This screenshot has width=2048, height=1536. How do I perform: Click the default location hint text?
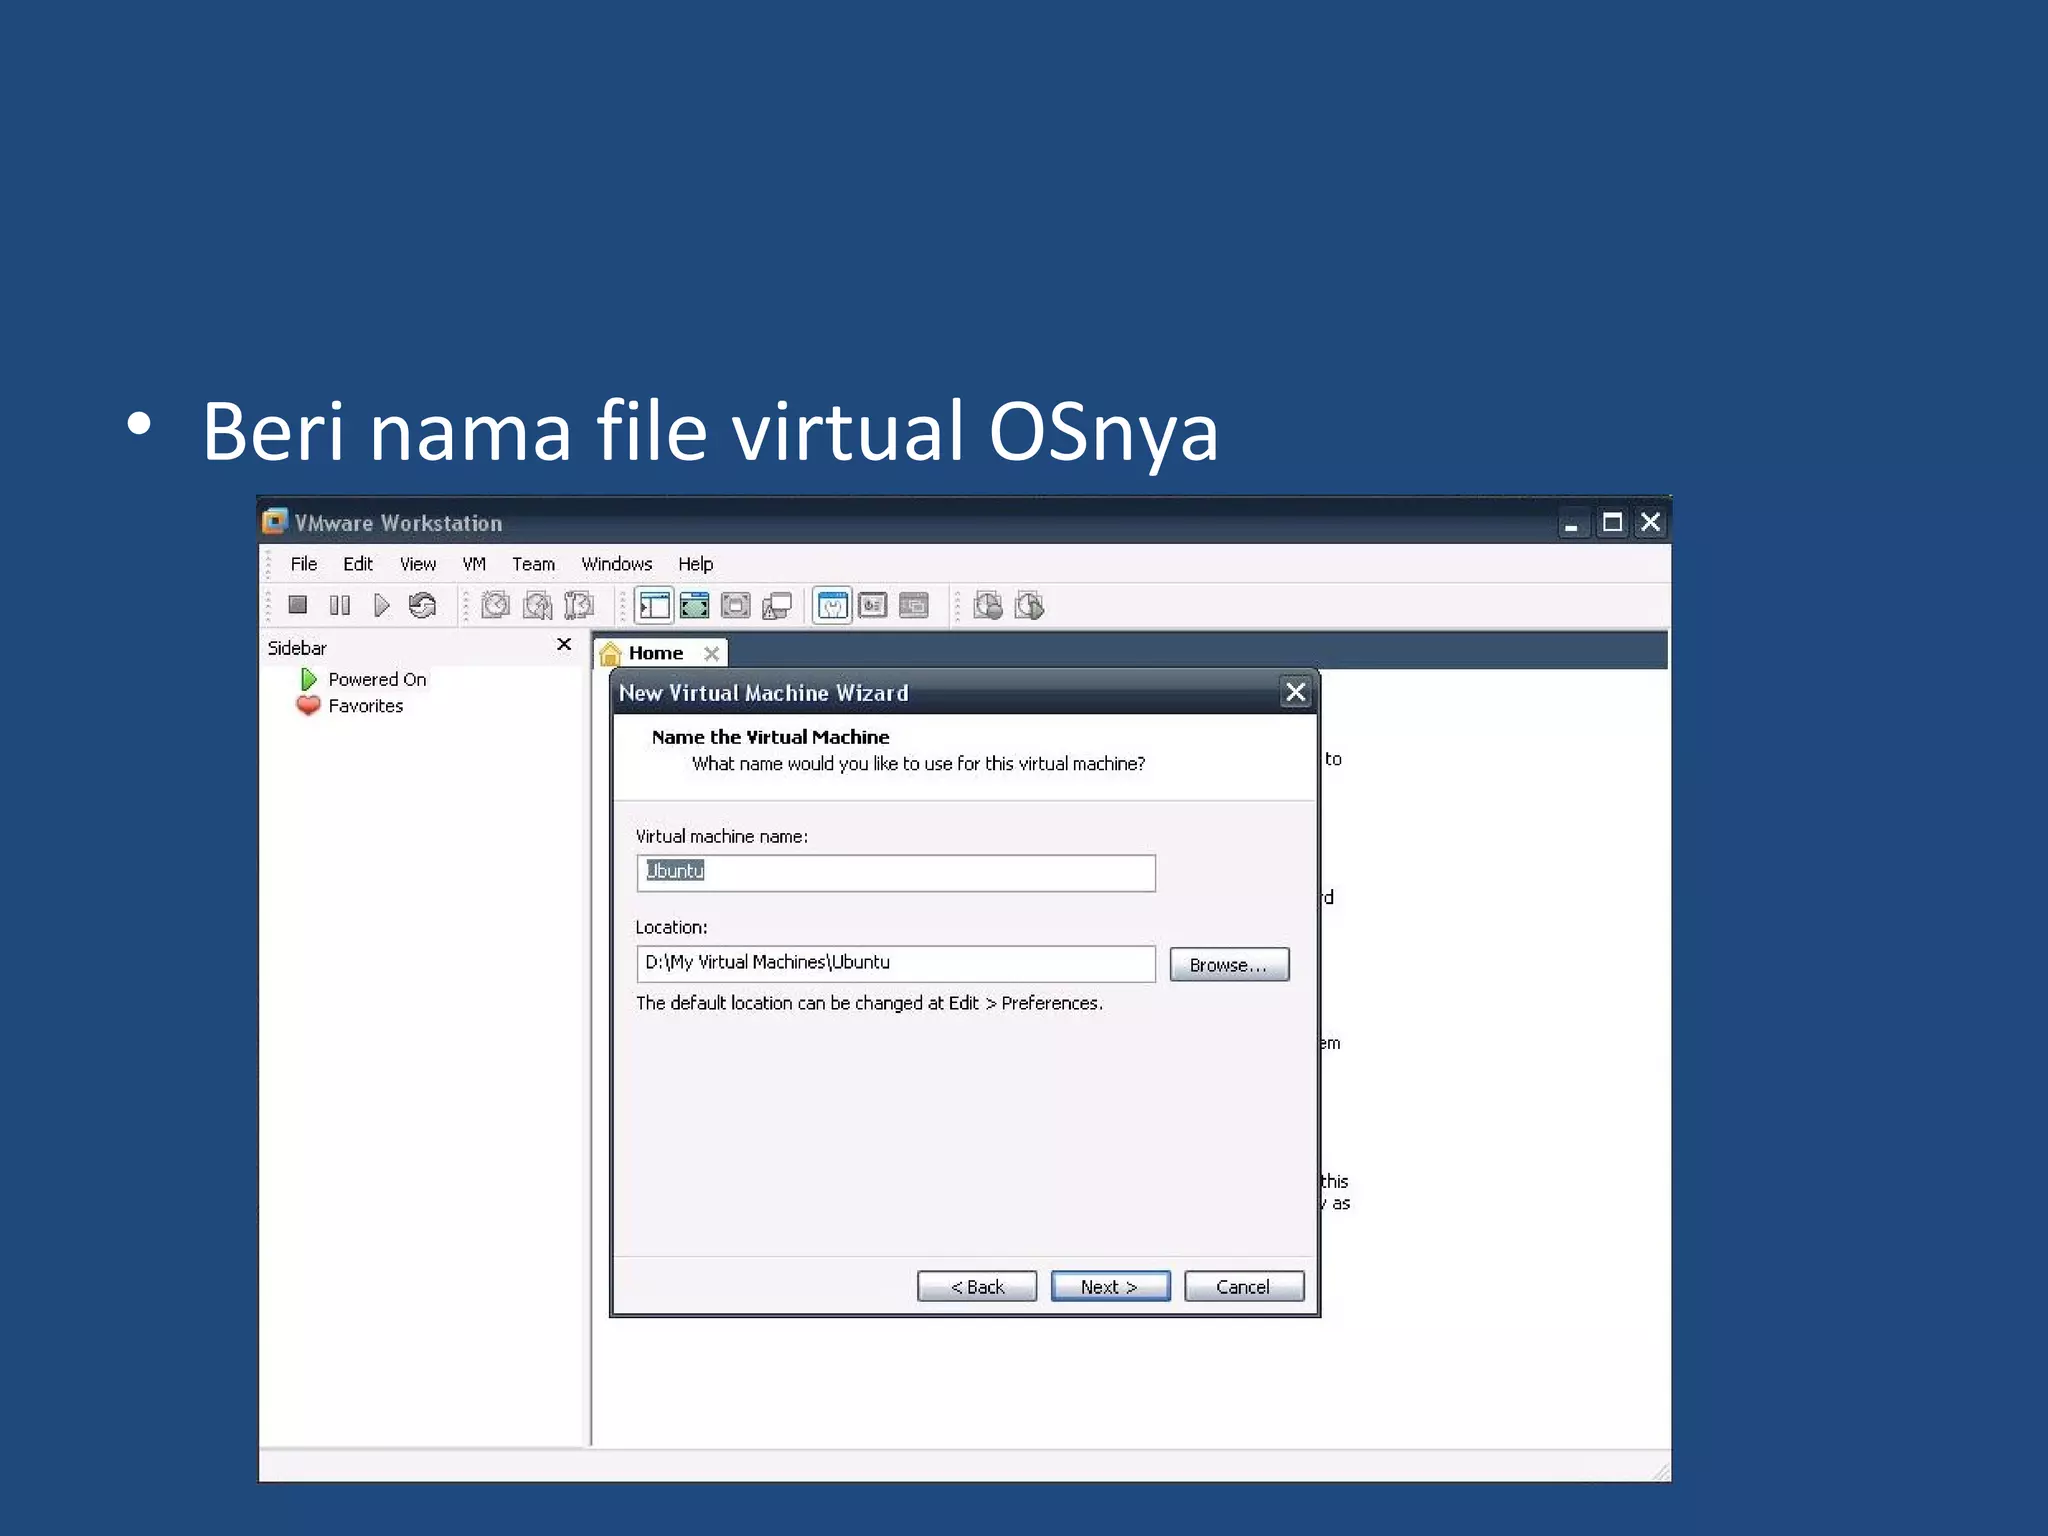point(869,1003)
